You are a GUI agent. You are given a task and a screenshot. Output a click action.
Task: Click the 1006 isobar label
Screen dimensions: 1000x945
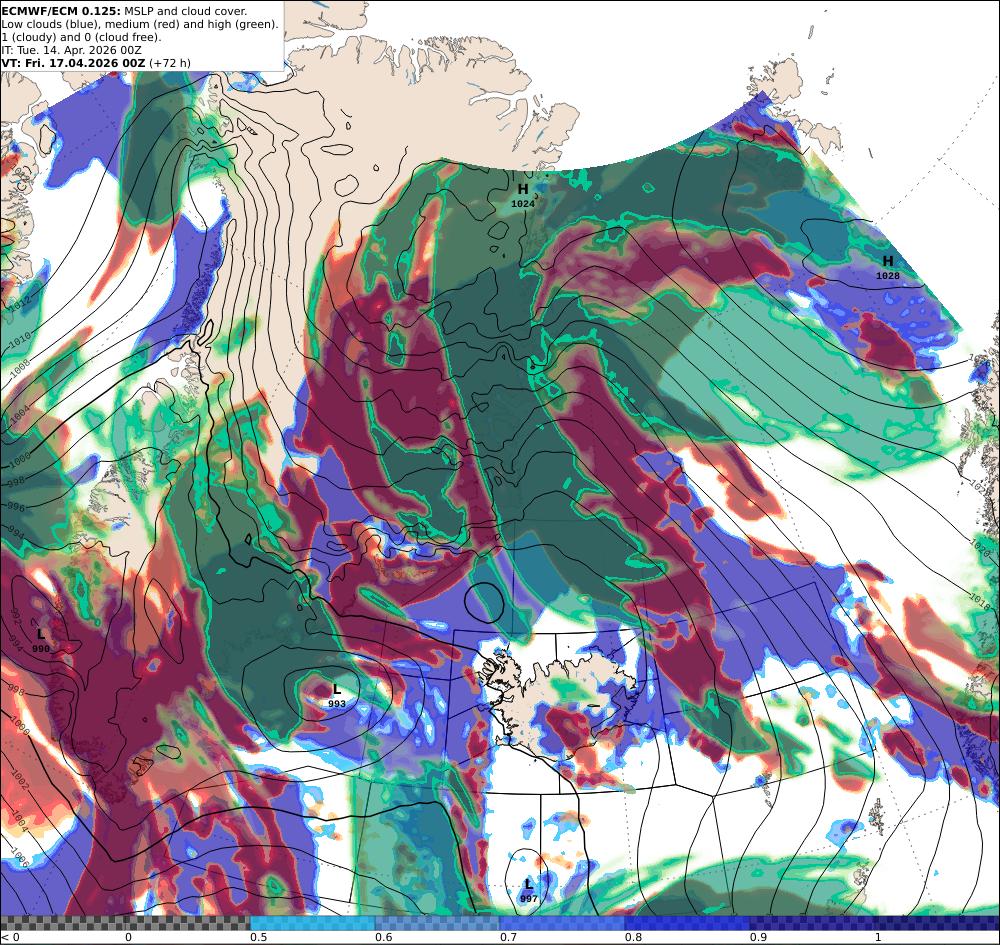point(20,858)
